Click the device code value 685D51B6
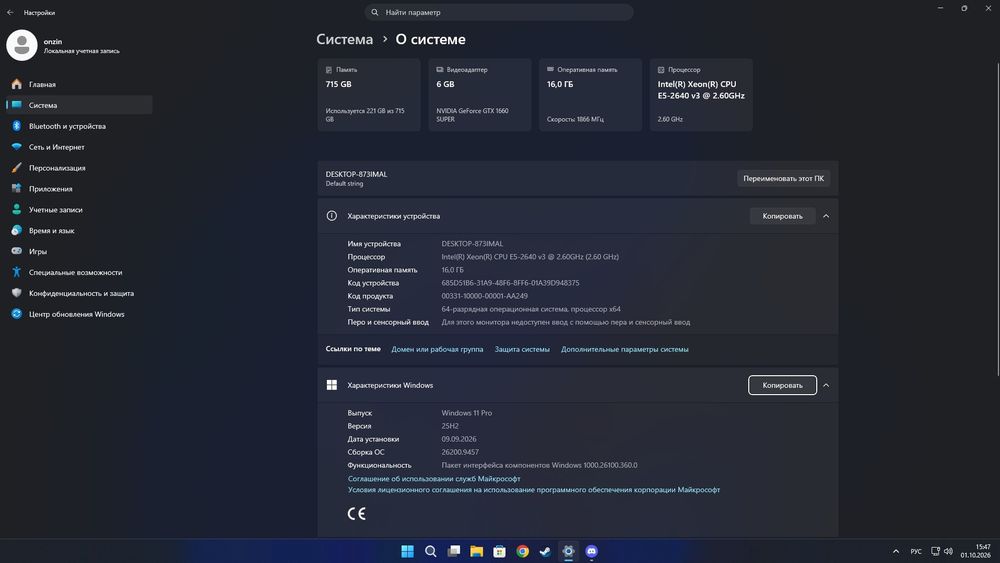This screenshot has width=1000, height=563. 510,283
